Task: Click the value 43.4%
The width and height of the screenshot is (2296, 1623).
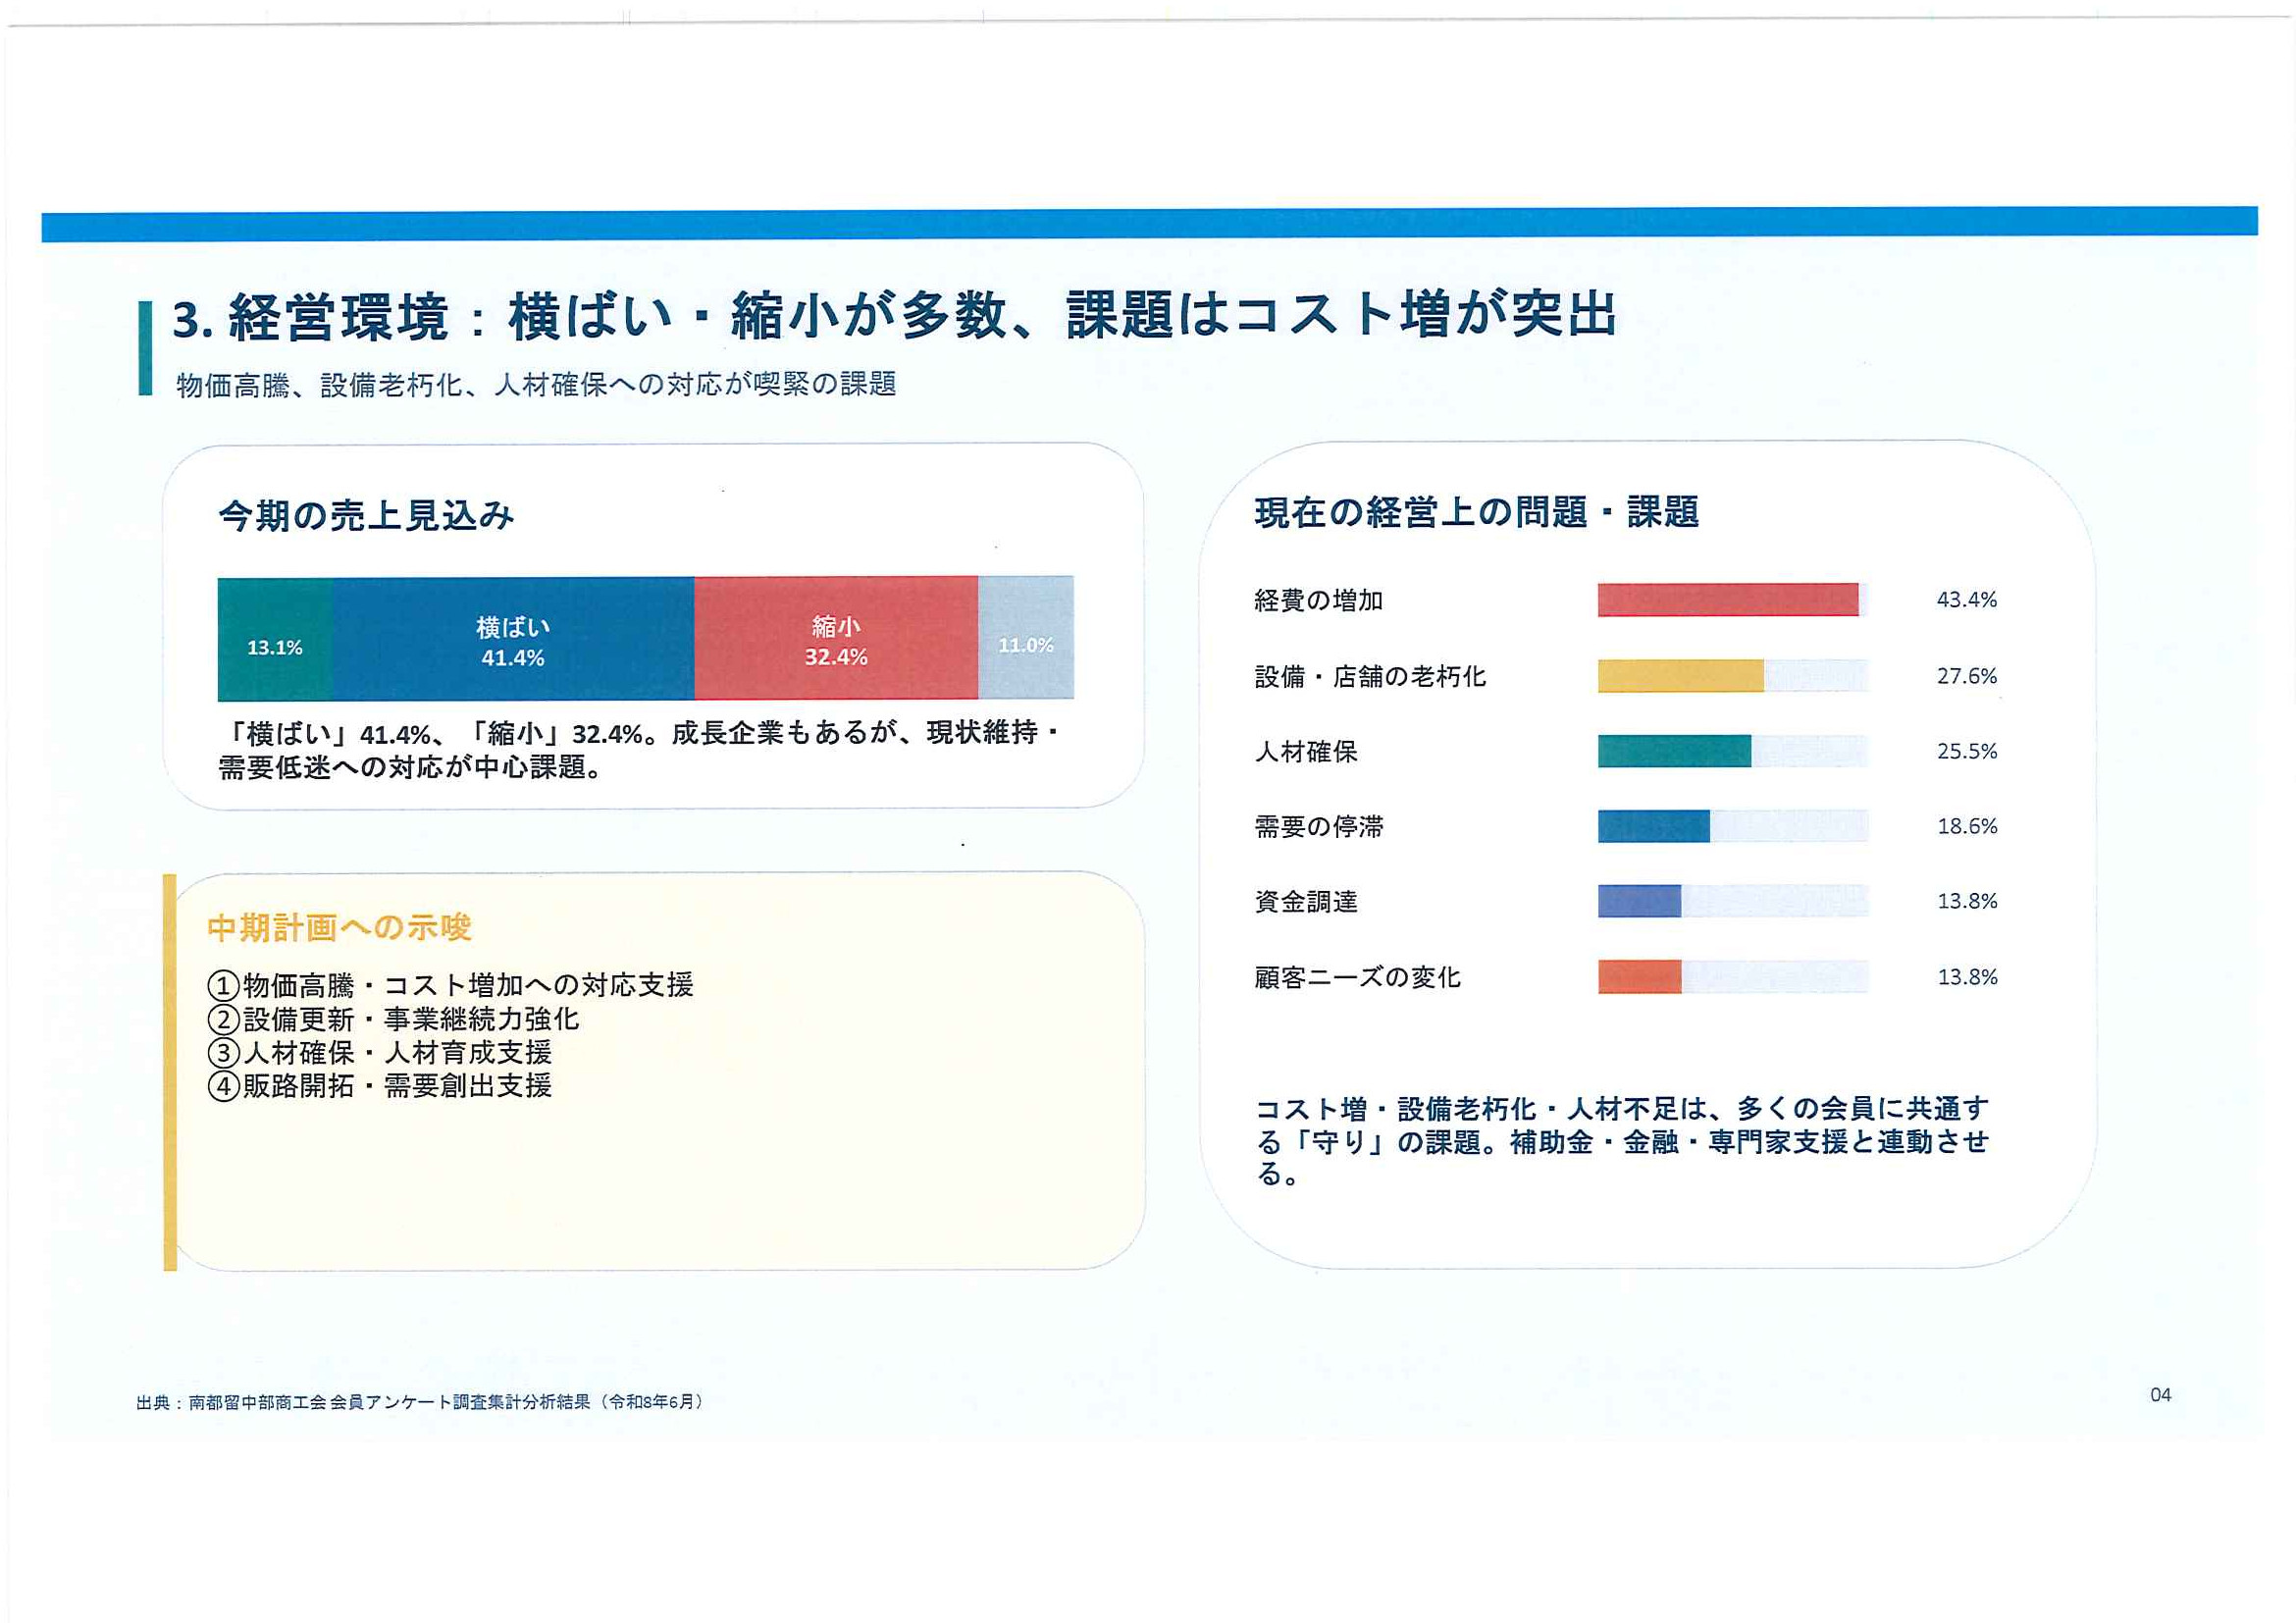Action: [x=1966, y=599]
